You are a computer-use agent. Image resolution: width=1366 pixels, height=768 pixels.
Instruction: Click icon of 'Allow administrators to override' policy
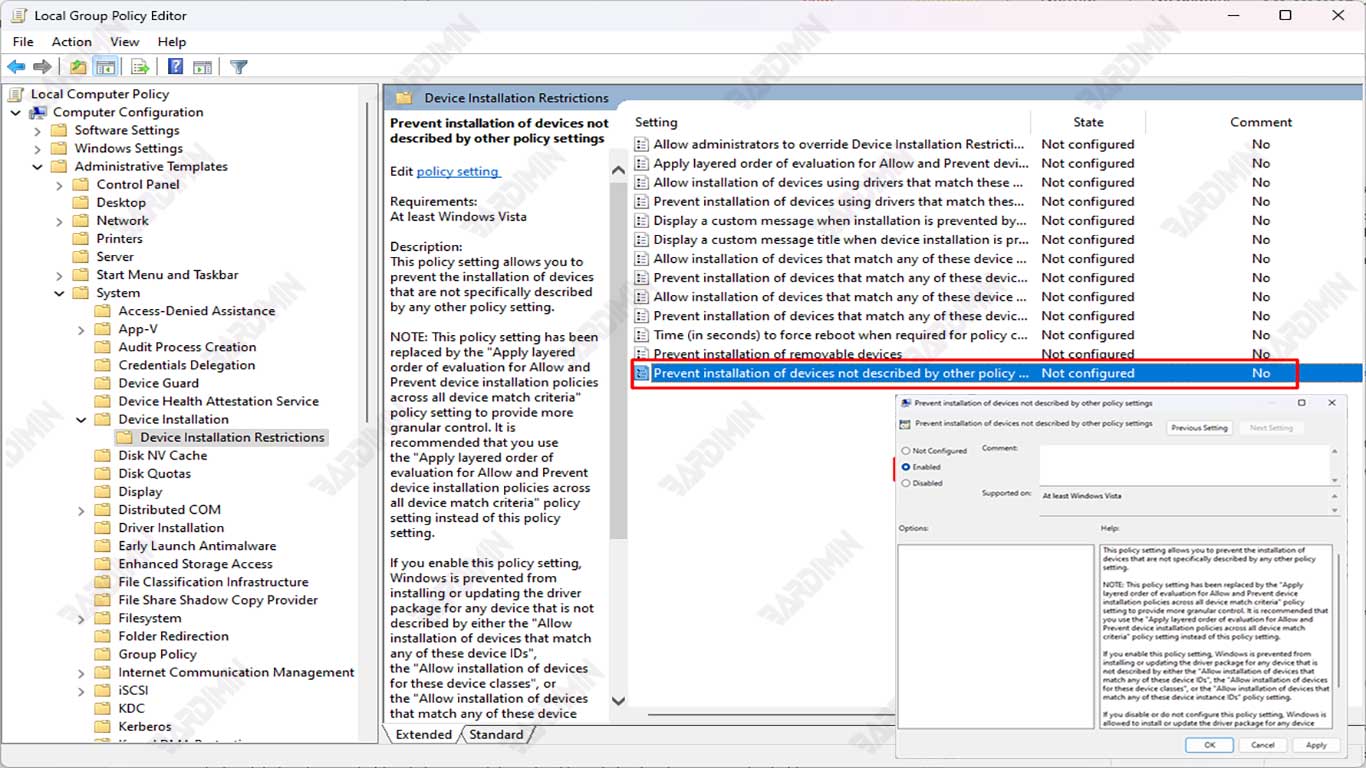pyautogui.click(x=641, y=144)
